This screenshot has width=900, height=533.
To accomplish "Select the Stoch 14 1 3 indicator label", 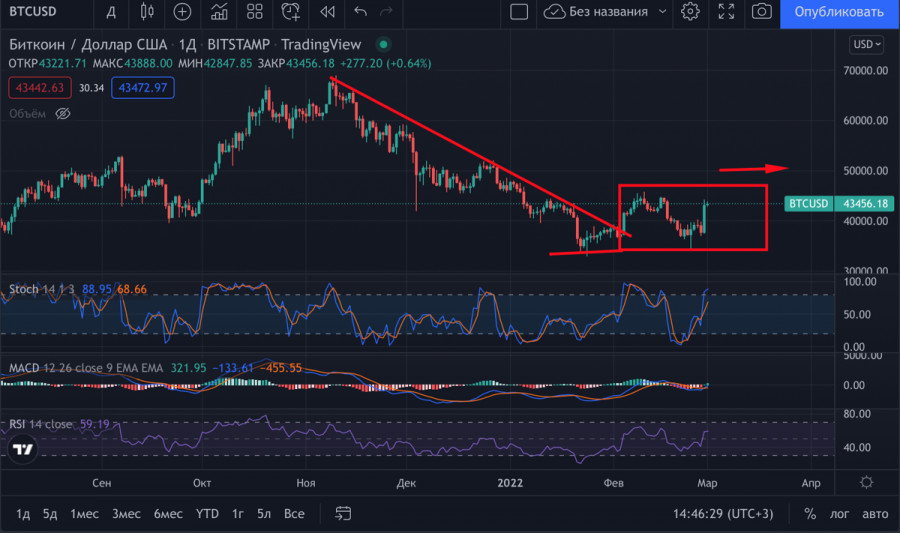I will 41,289.
